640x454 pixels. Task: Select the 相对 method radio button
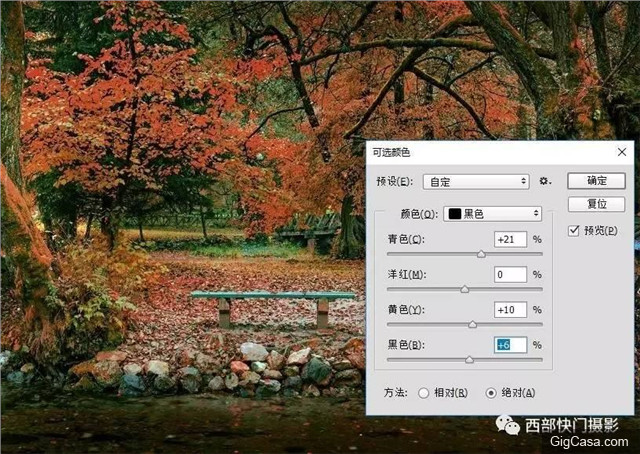pos(423,393)
